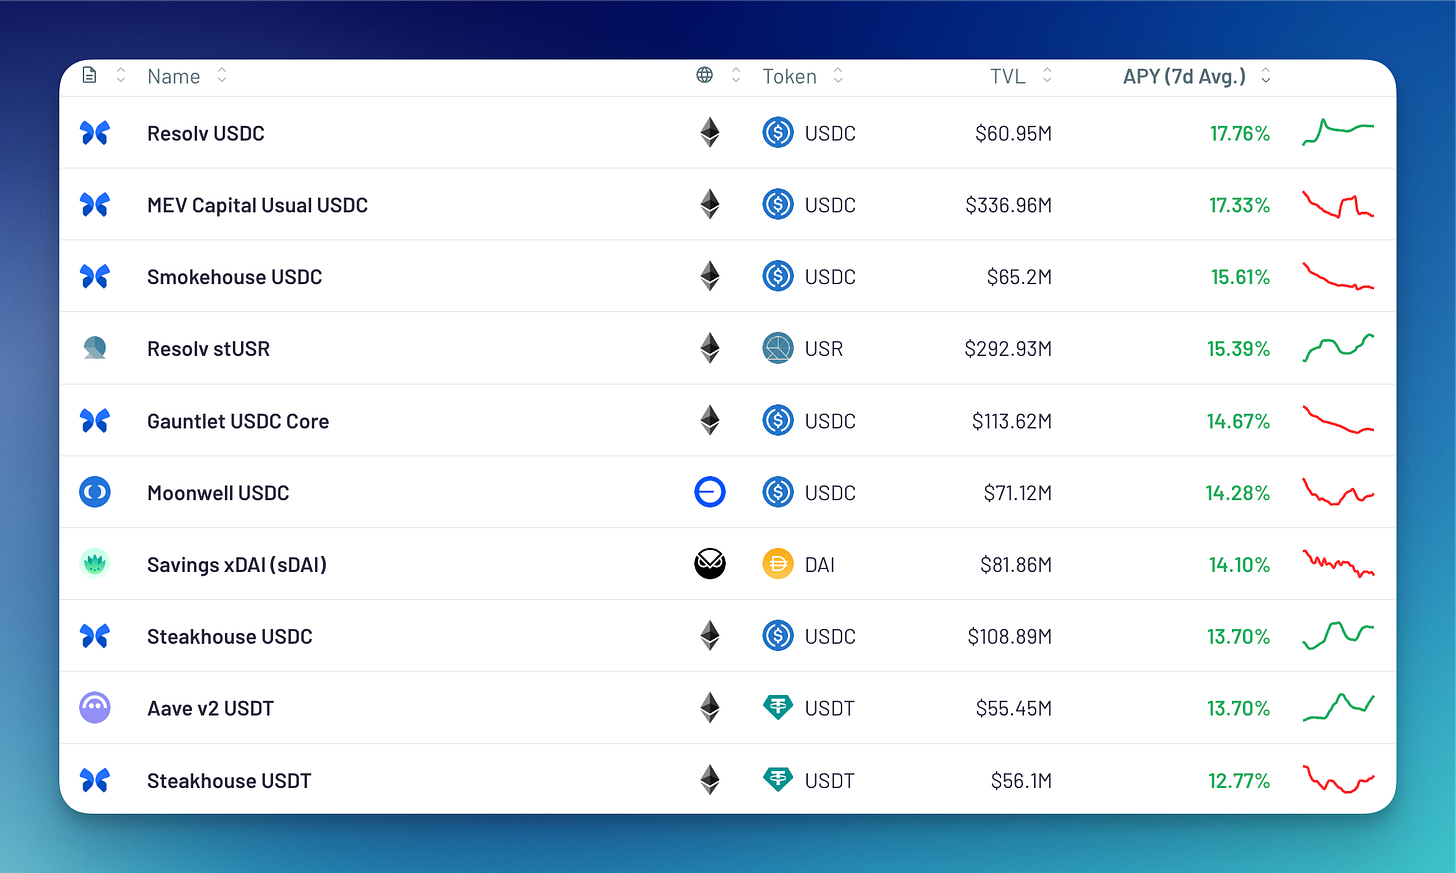Click the 14.28% APY value

(1238, 493)
